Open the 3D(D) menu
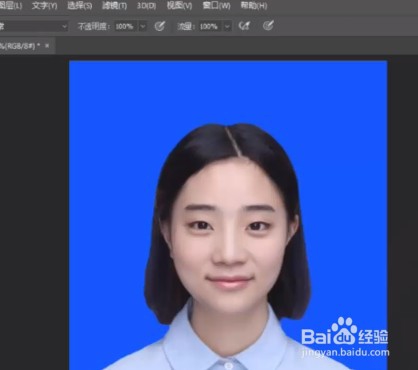This screenshot has height=370, width=418. click(146, 6)
